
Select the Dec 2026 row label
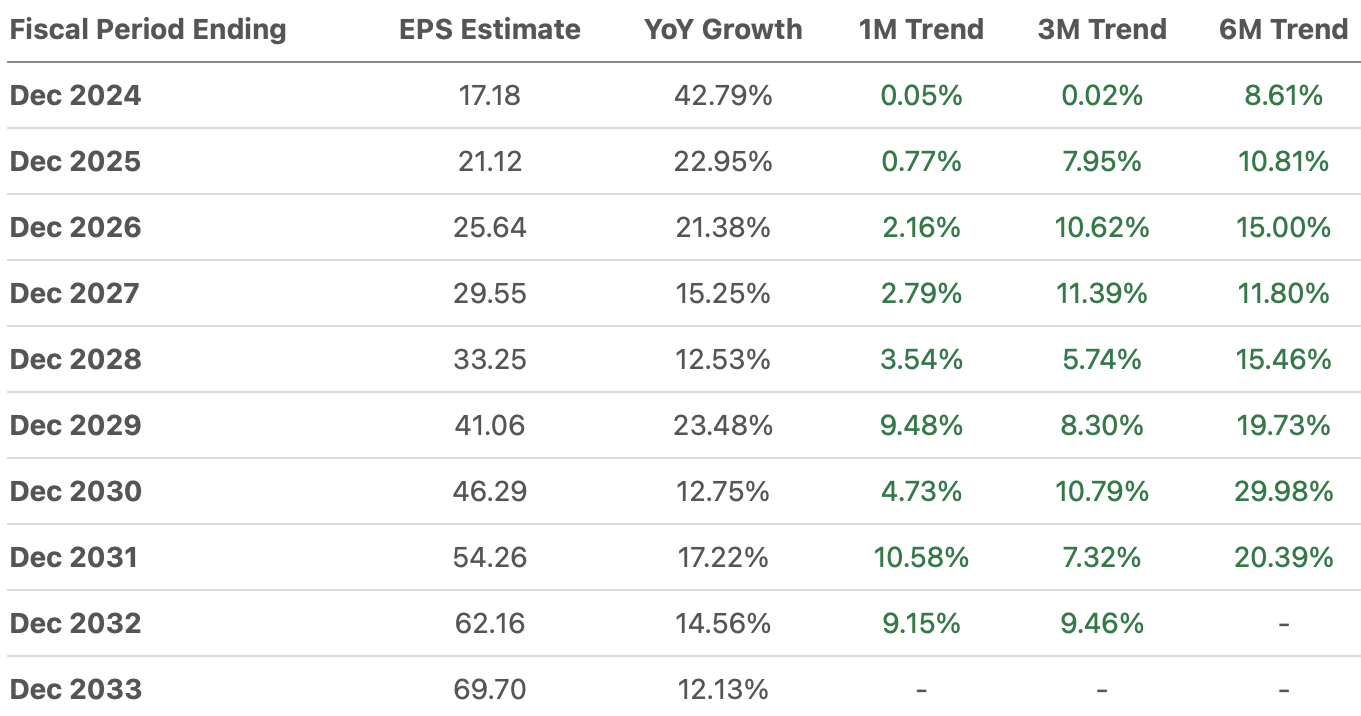(76, 228)
